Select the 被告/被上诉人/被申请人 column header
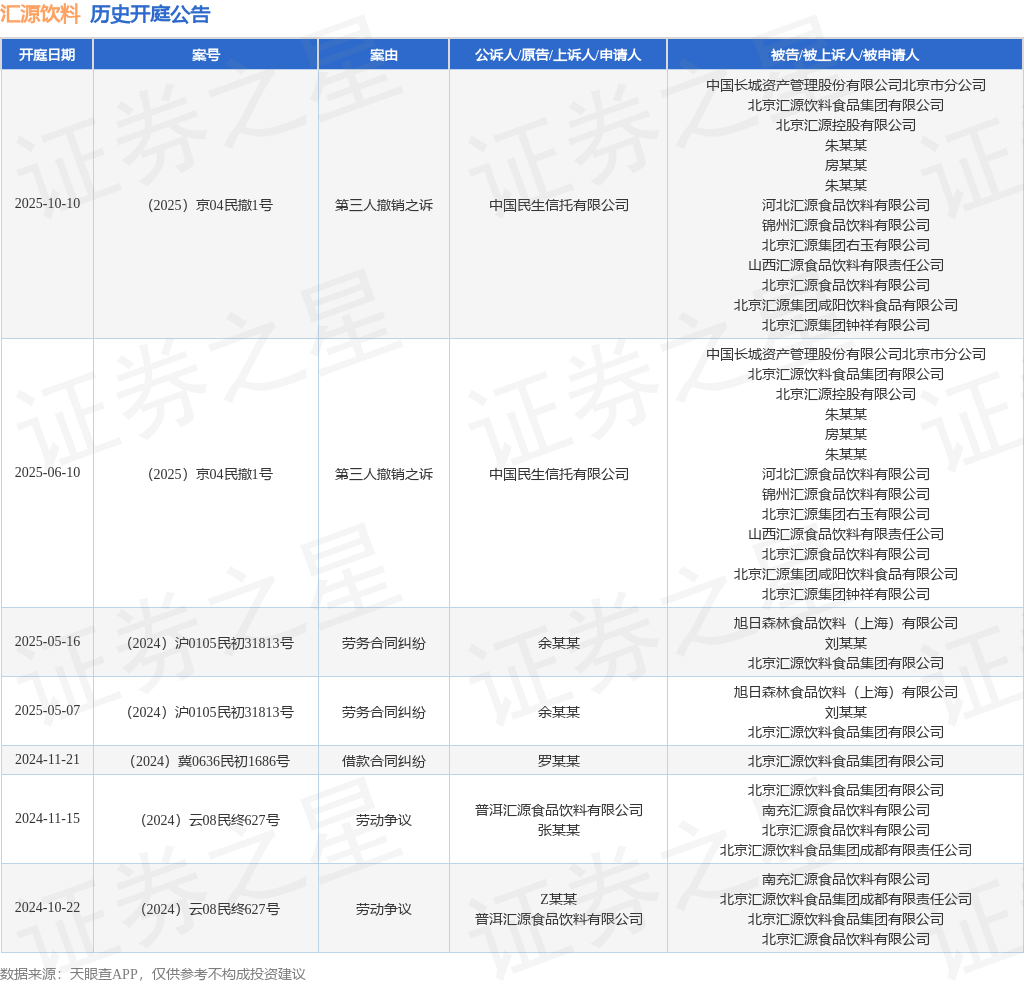1024x983 pixels. coord(845,55)
